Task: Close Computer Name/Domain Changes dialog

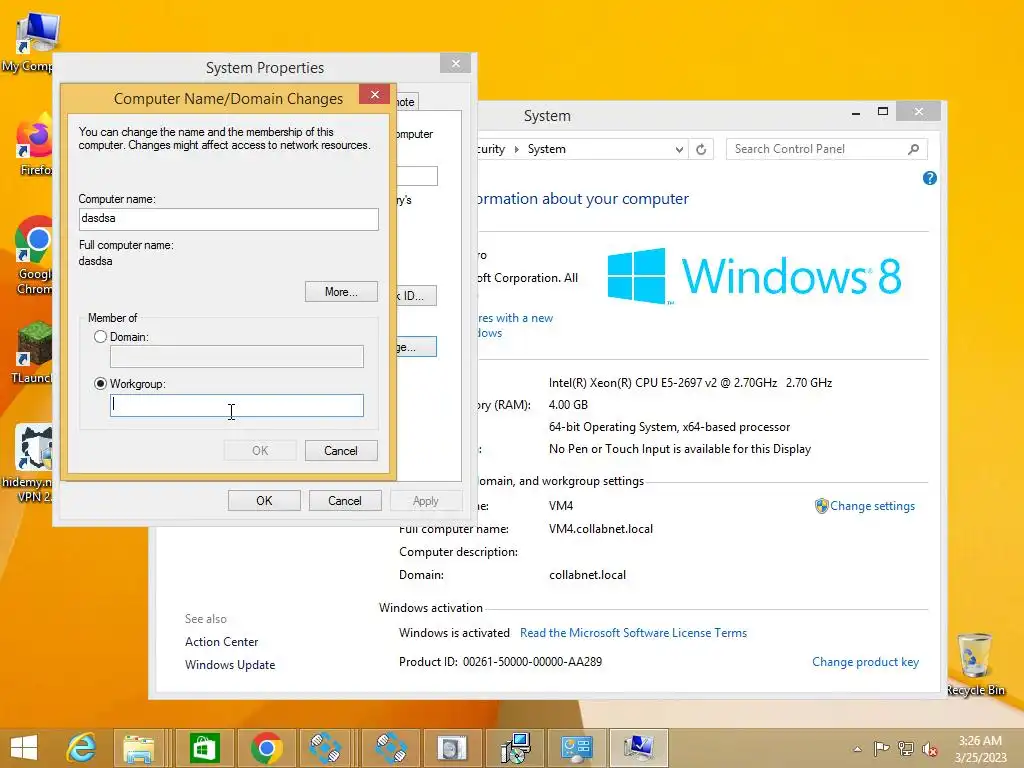Action: pyautogui.click(x=375, y=95)
